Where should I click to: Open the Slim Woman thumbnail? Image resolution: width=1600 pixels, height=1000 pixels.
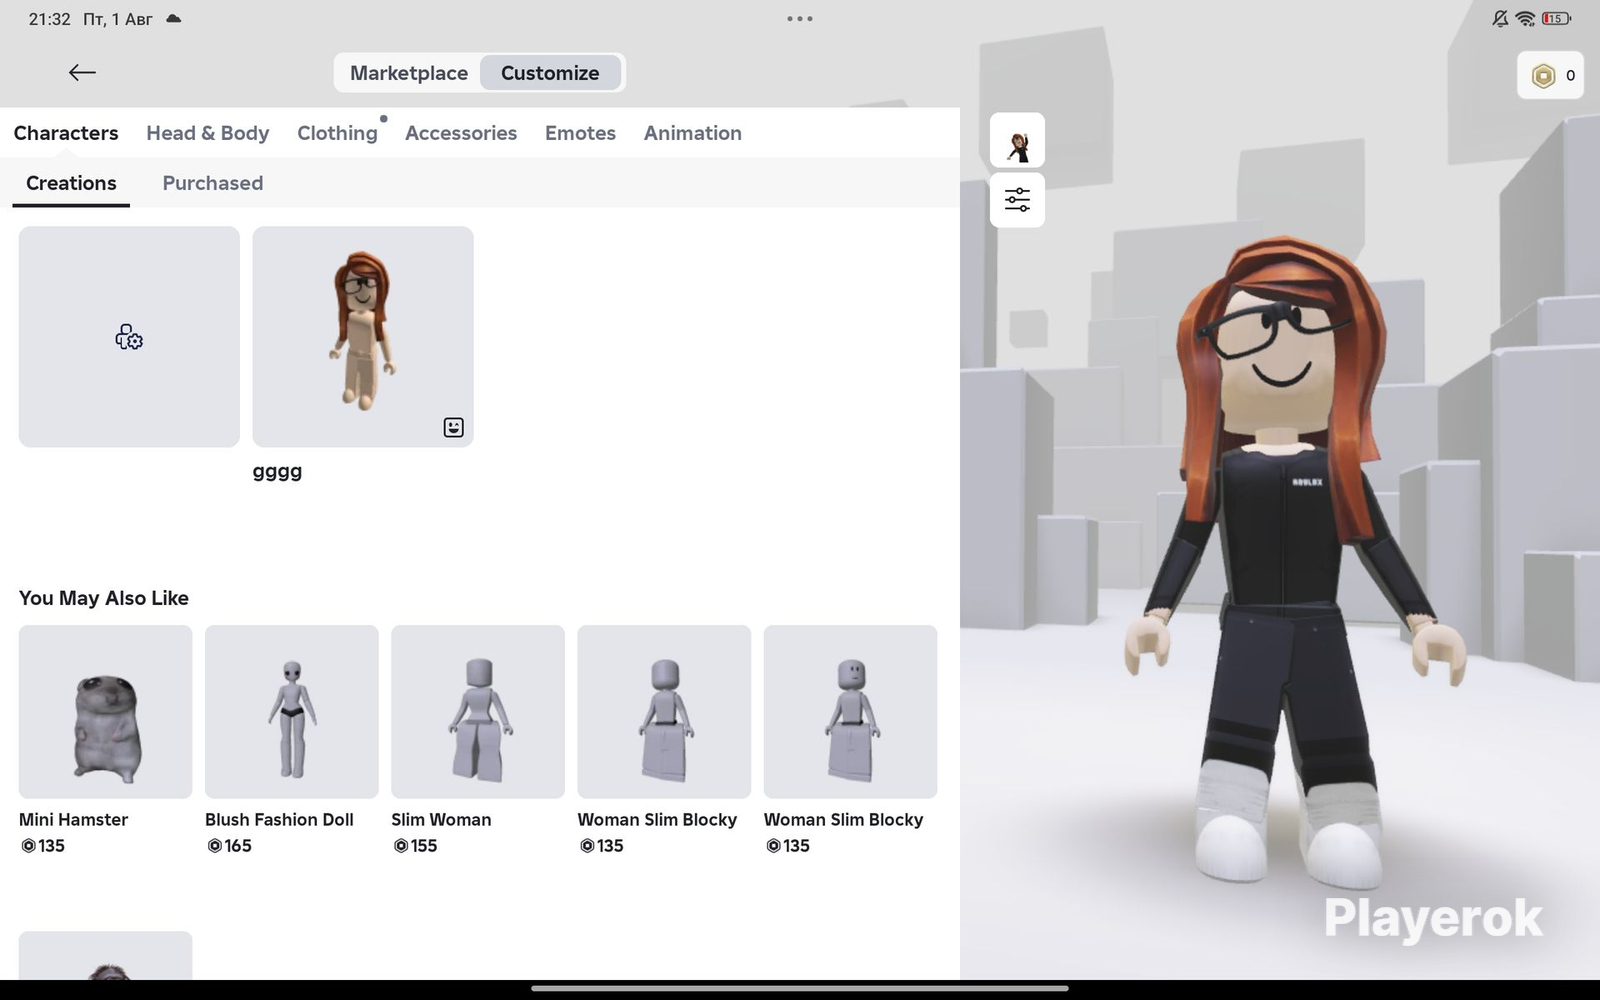coord(478,712)
